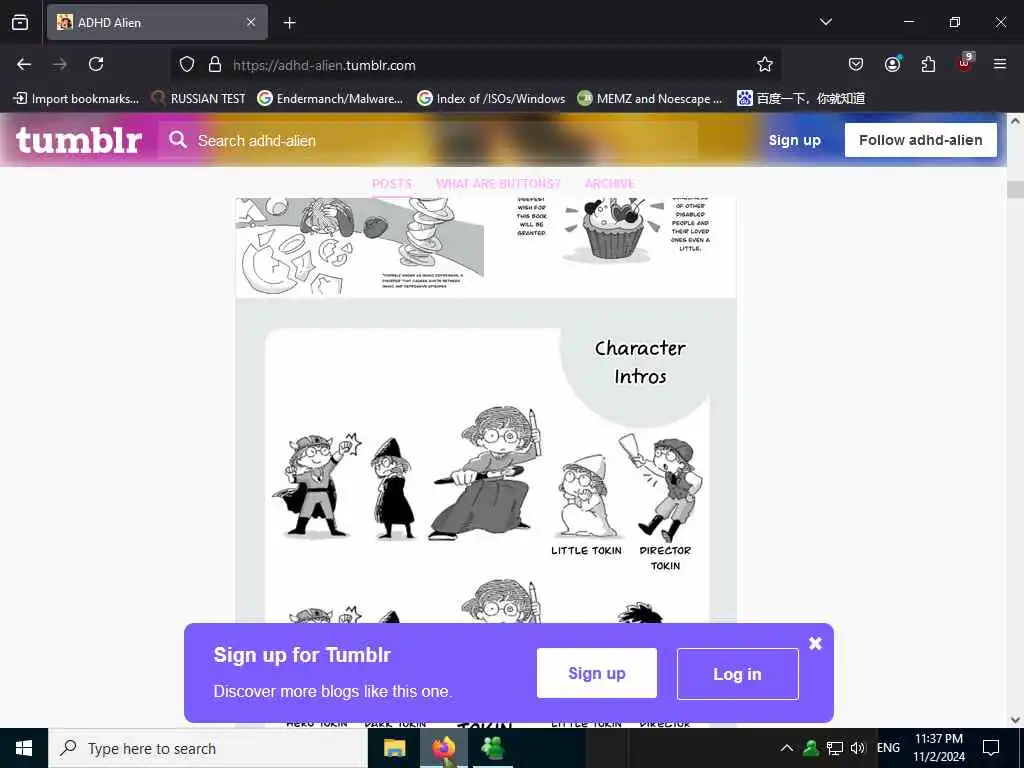The width and height of the screenshot is (1024, 768).
Task: Open the green people app in taskbar
Action: click(x=493, y=748)
